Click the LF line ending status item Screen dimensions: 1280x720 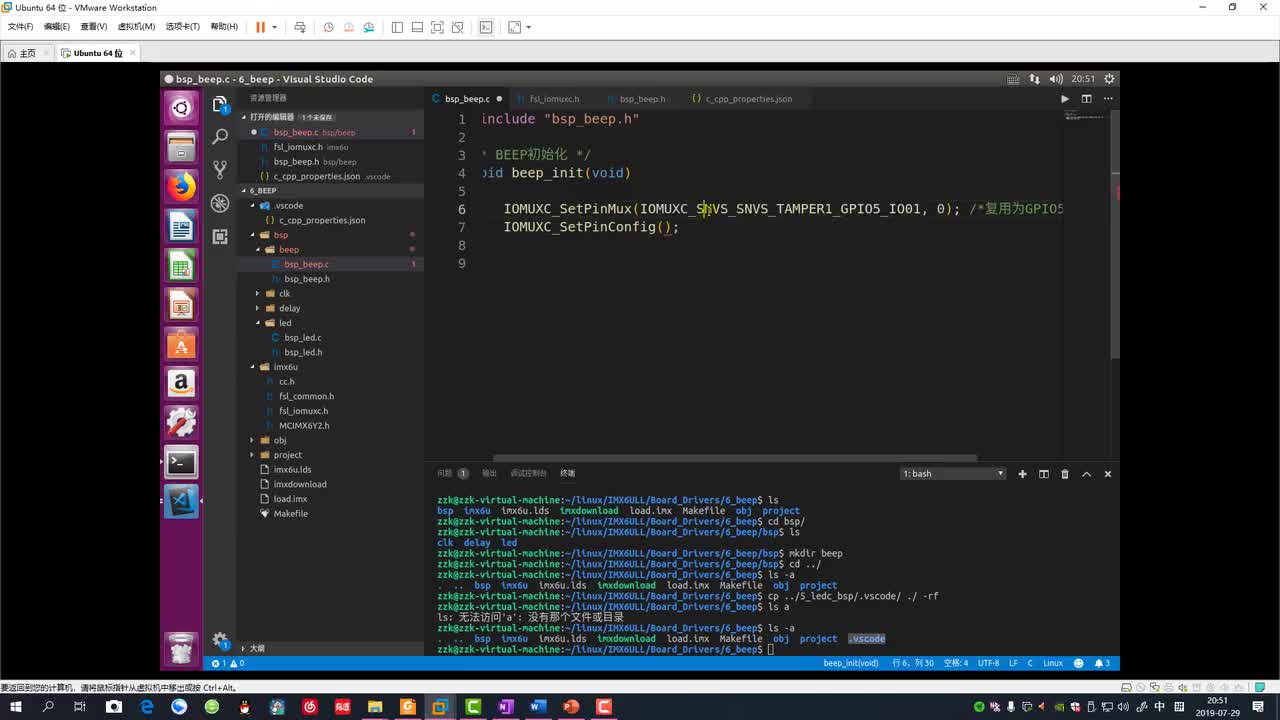(x=1013, y=663)
